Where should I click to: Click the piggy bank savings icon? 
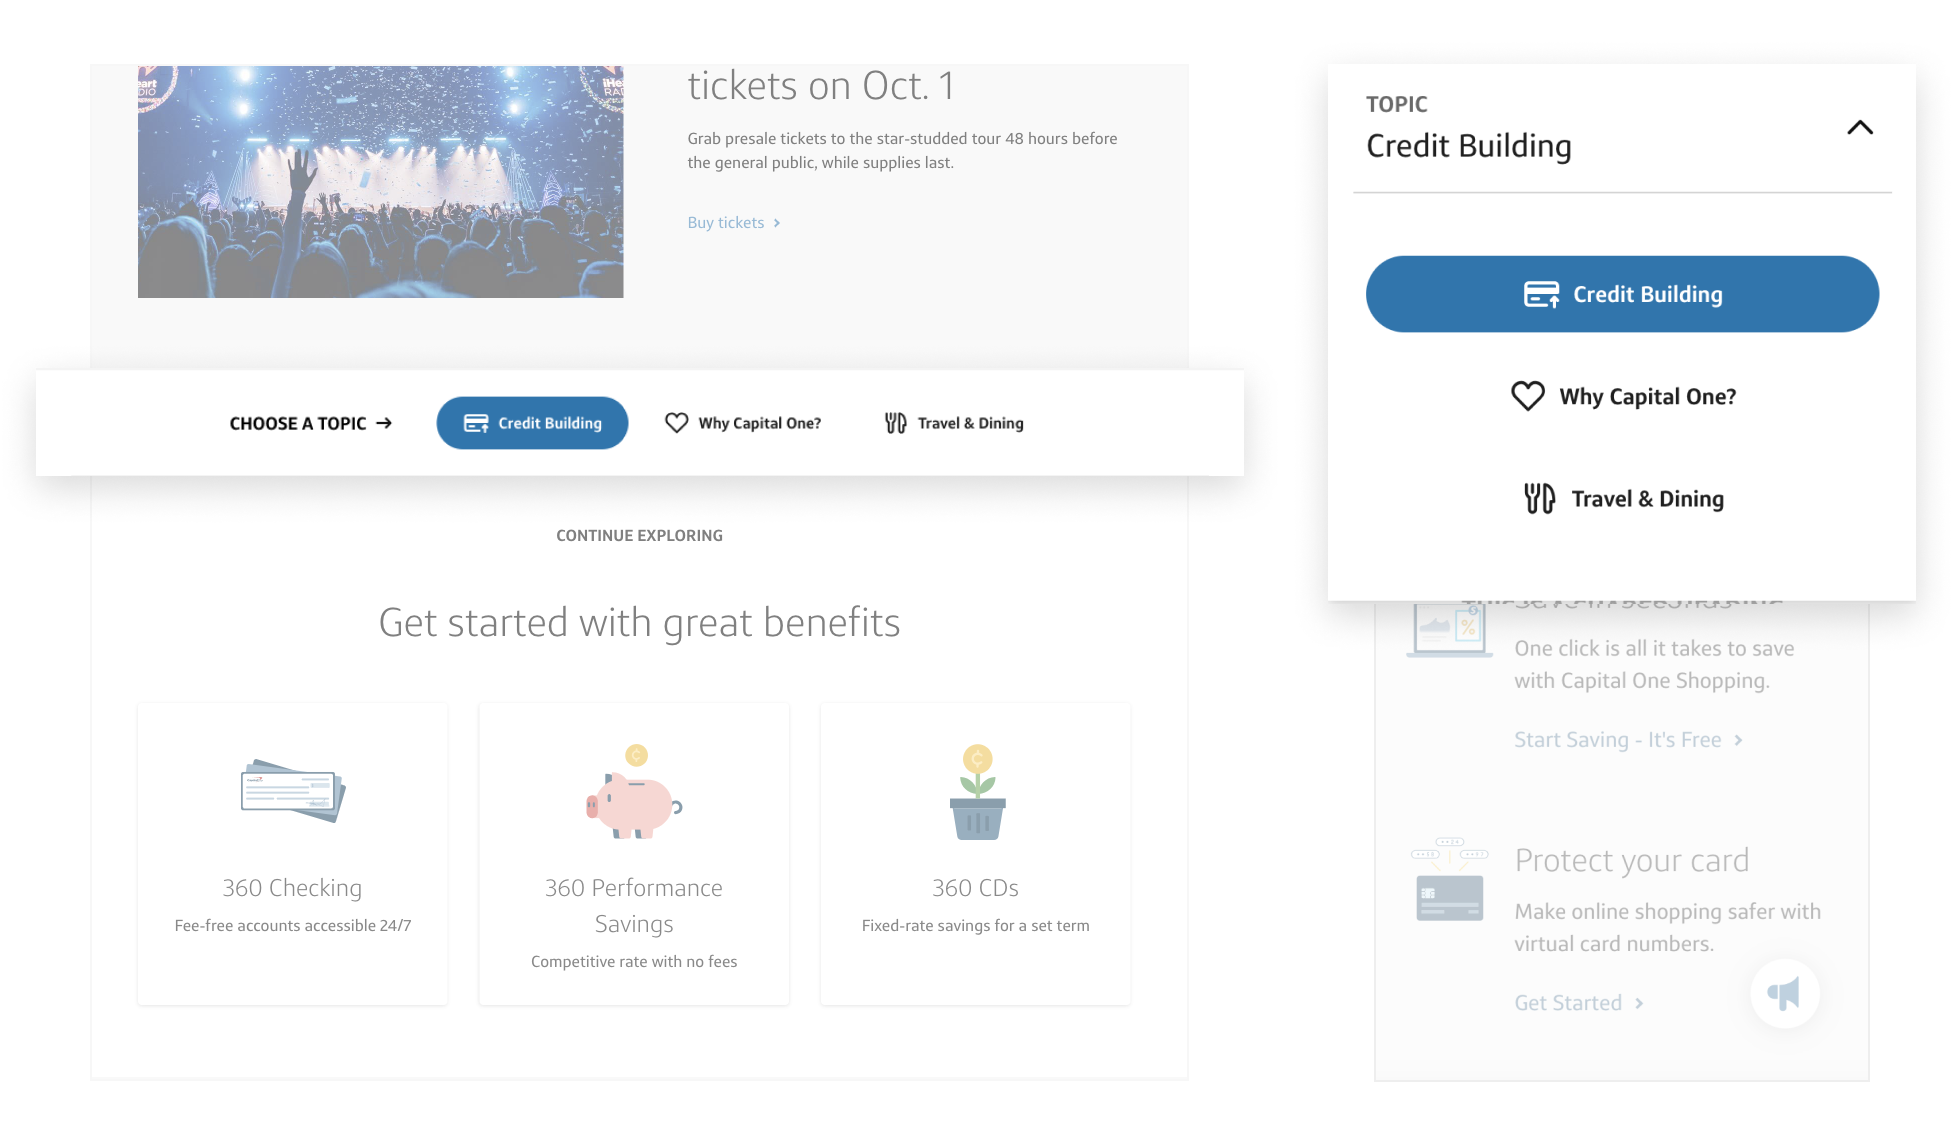coord(634,792)
